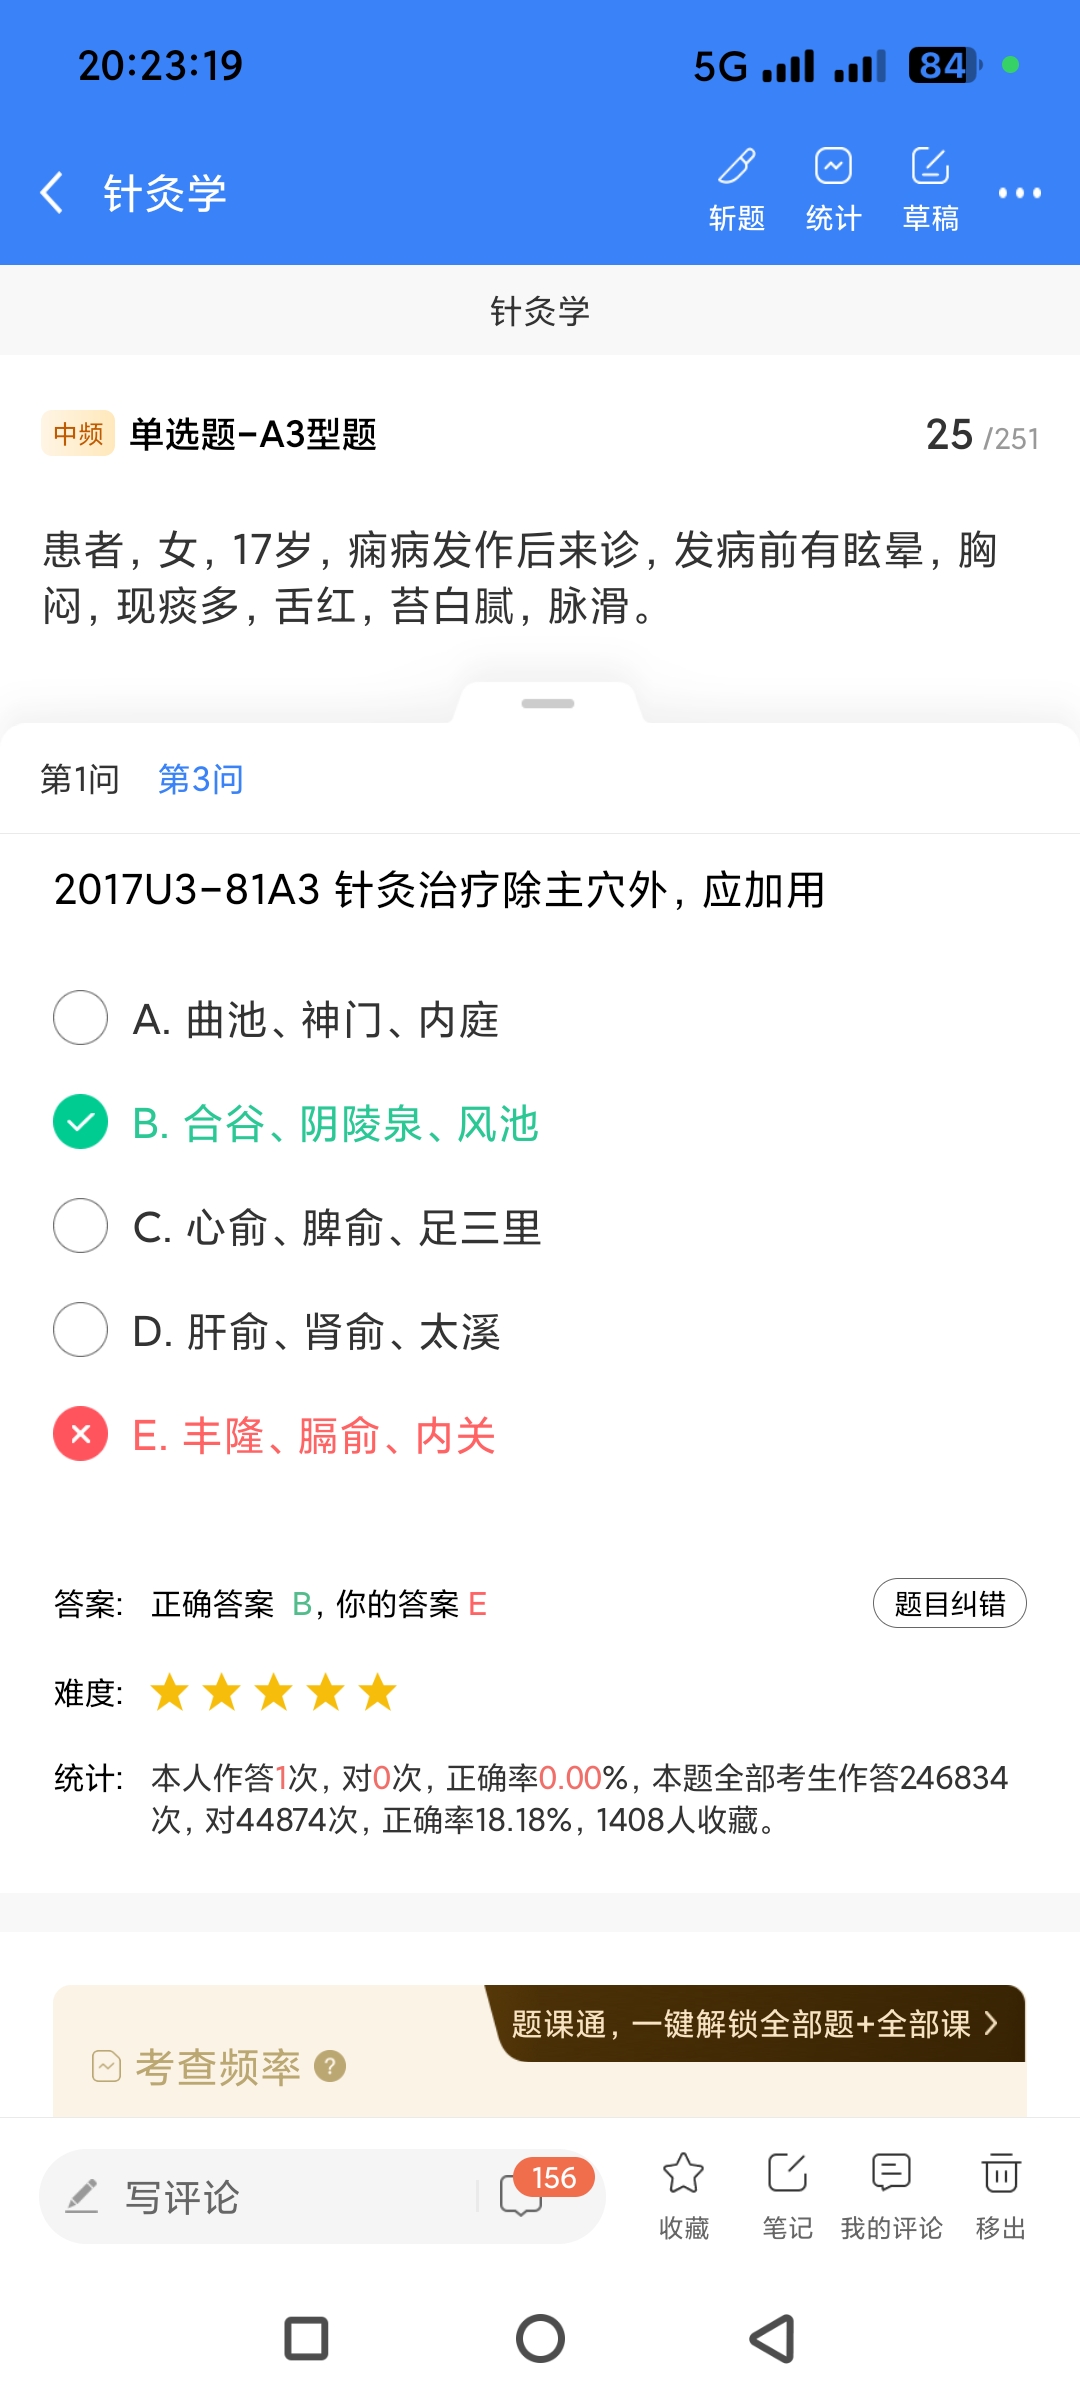The width and height of the screenshot is (1080, 2400).
Task: Select option A 曲池、神门、内庭
Action: coord(81,1018)
